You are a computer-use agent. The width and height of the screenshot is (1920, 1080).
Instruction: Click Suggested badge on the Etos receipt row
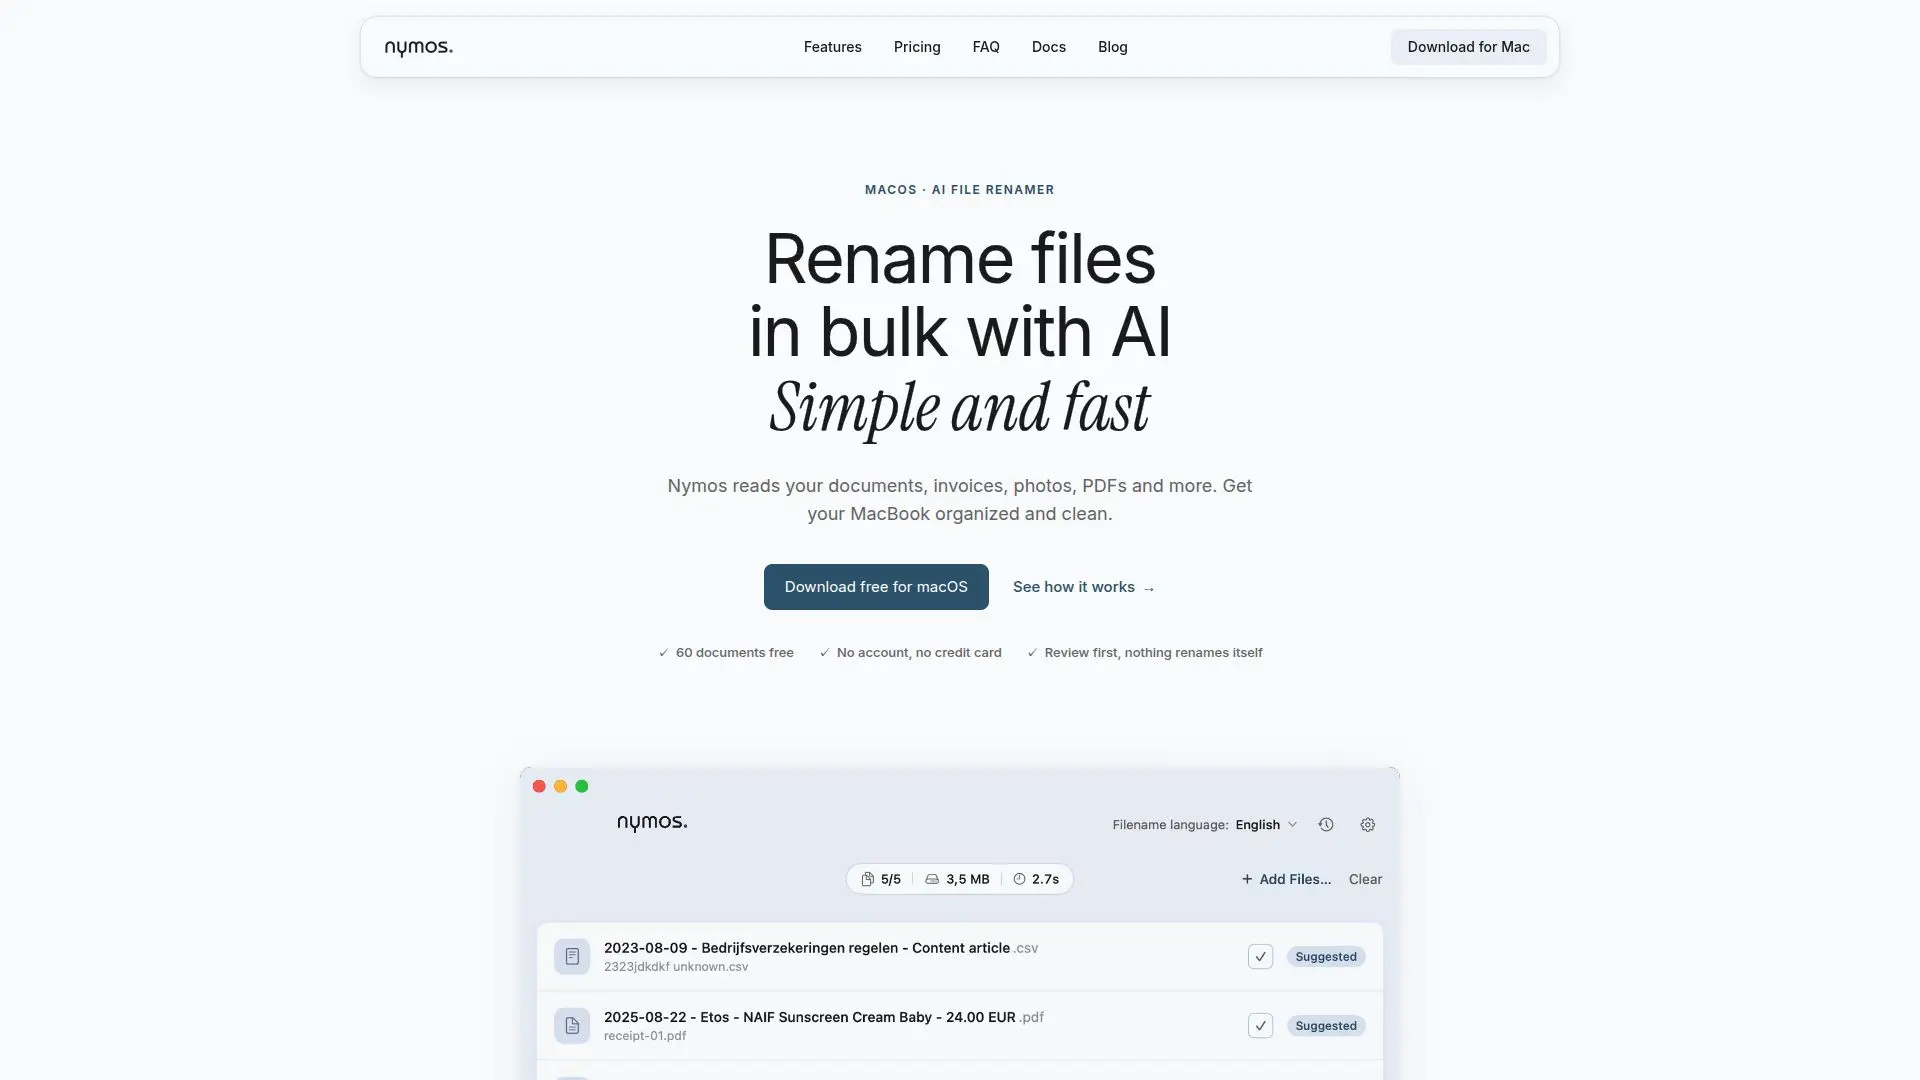pyautogui.click(x=1326, y=1026)
